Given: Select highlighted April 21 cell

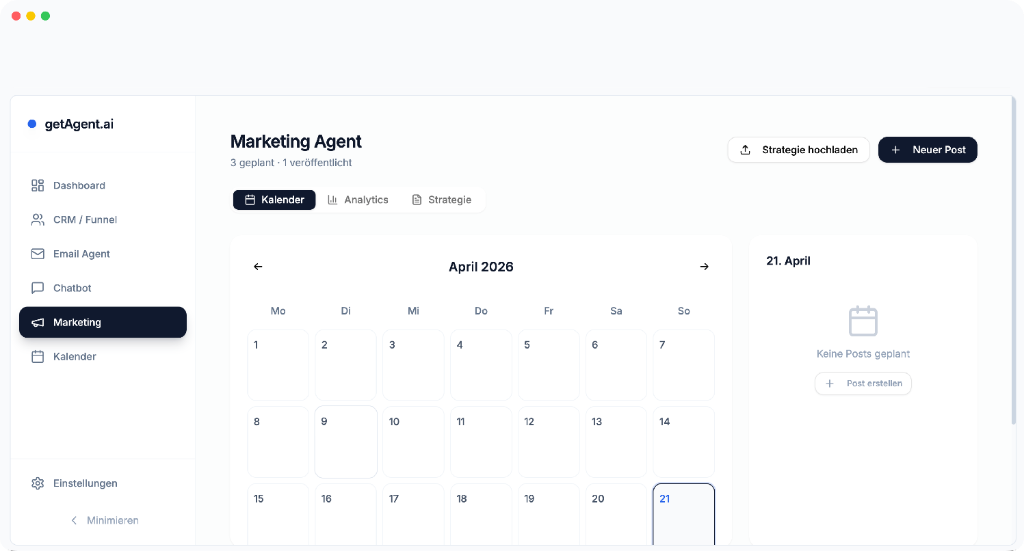Looking at the screenshot, I should (x=684, y=514).
